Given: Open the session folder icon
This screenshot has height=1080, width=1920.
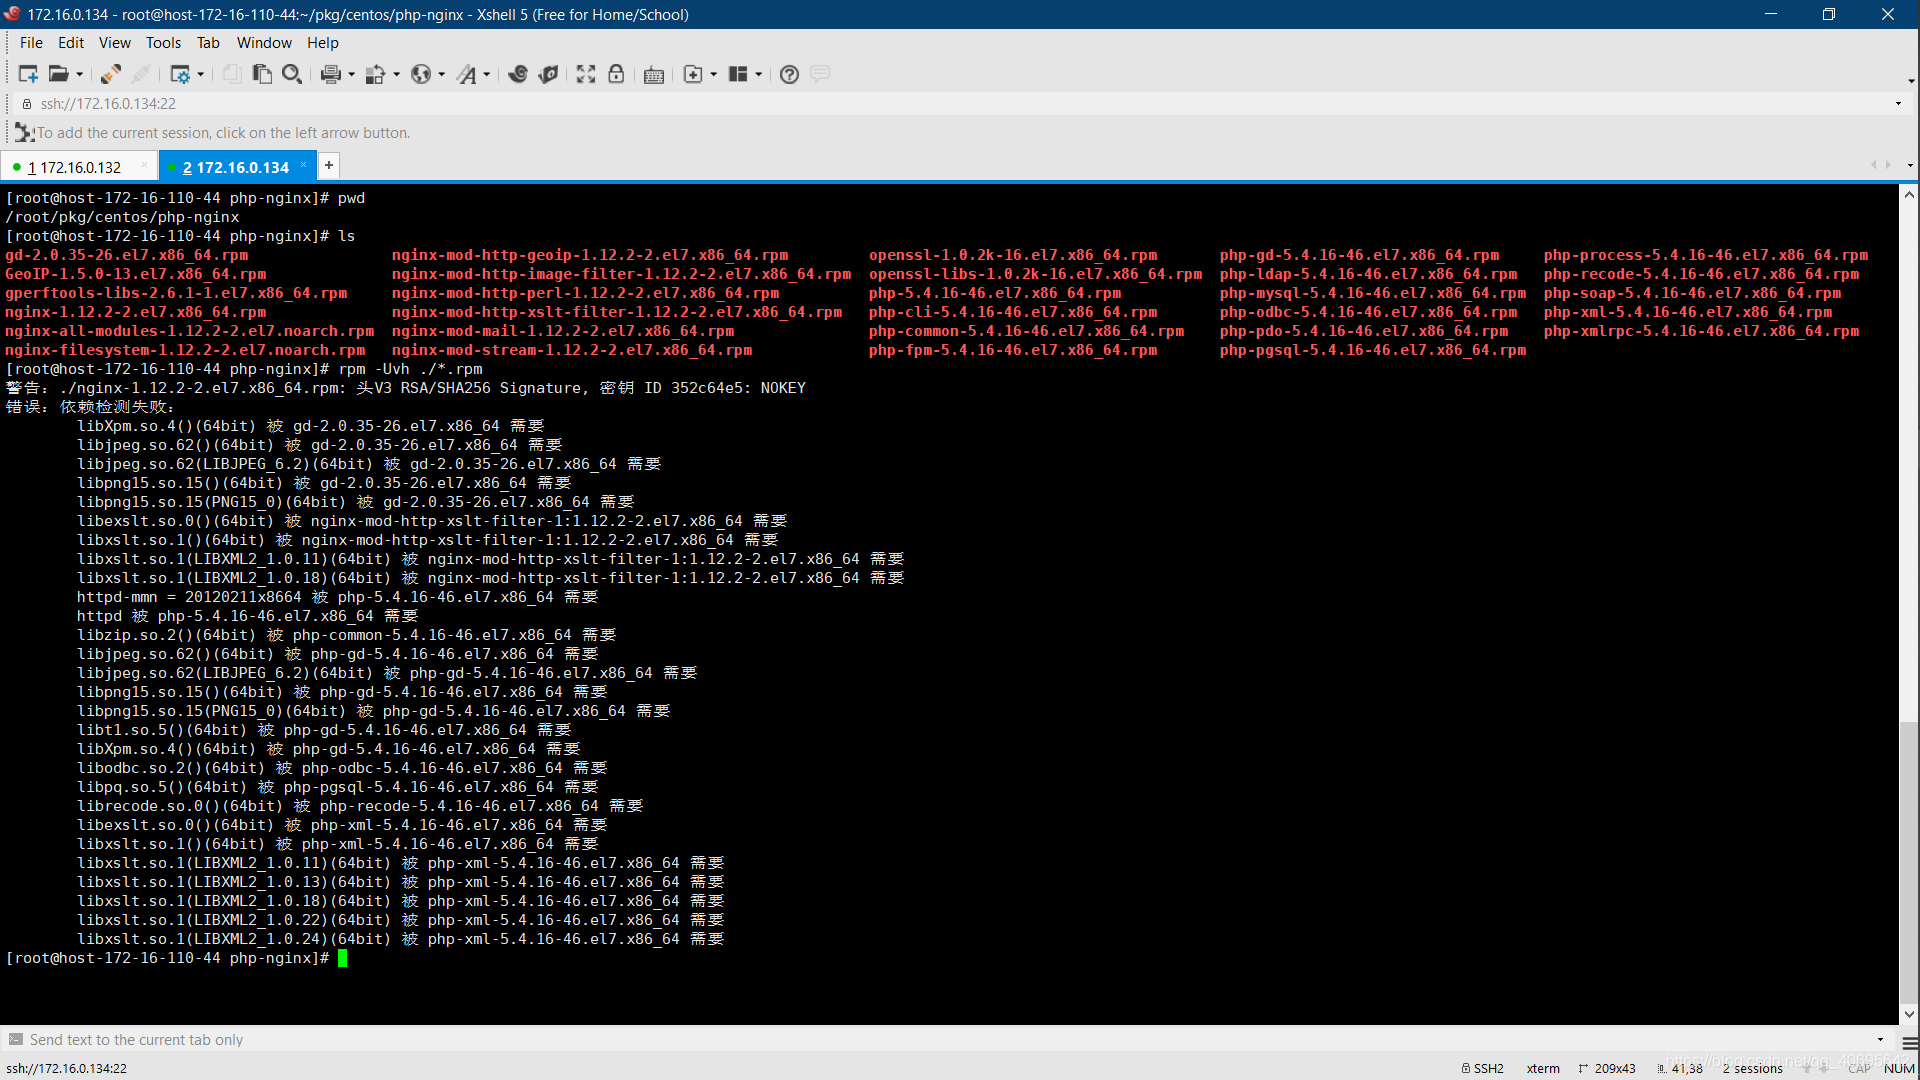Looking at the screenshot, I should click(x=59, y=74).
